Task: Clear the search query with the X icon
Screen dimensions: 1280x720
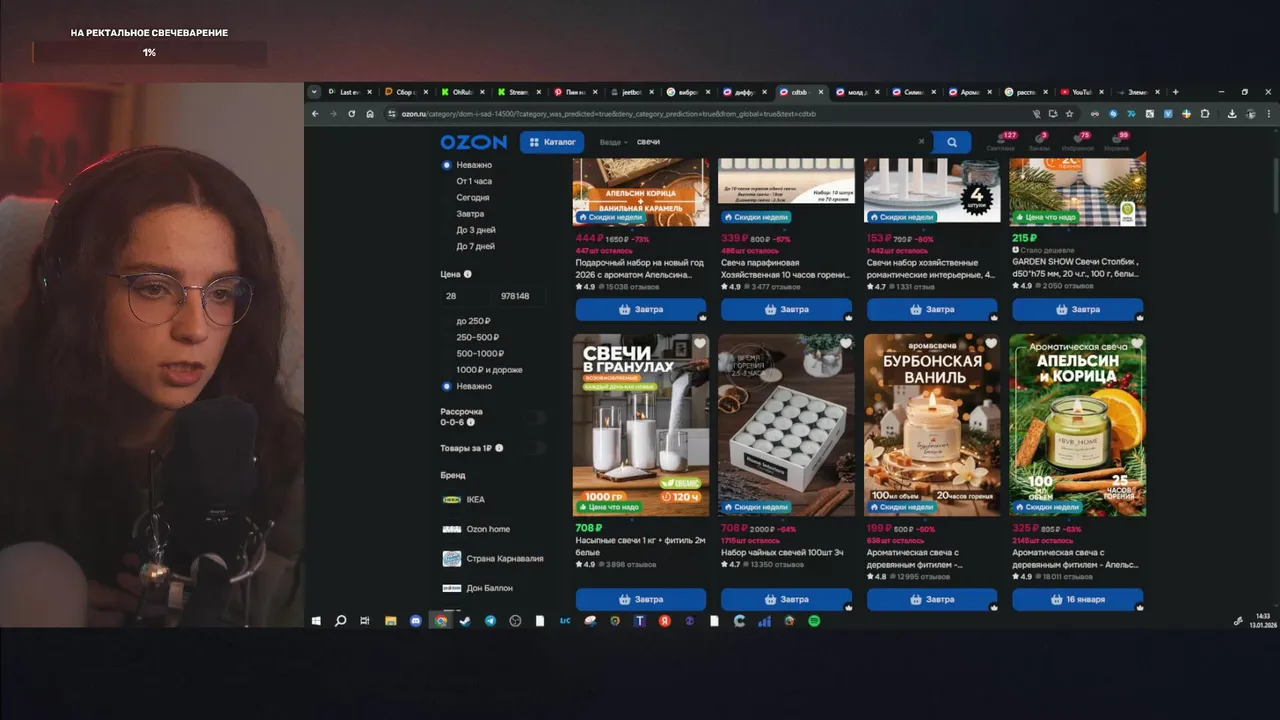Action: click(x=921, y=142)
